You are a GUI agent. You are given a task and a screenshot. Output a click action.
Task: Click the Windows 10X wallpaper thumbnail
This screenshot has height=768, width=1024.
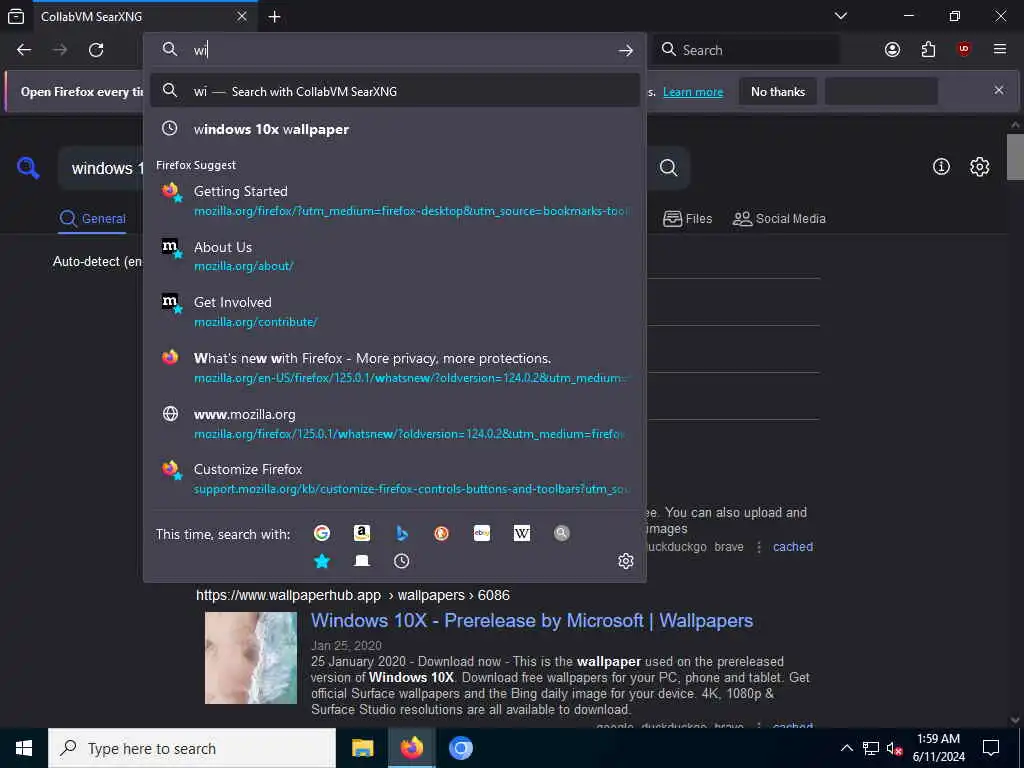[x=251, y=658]
